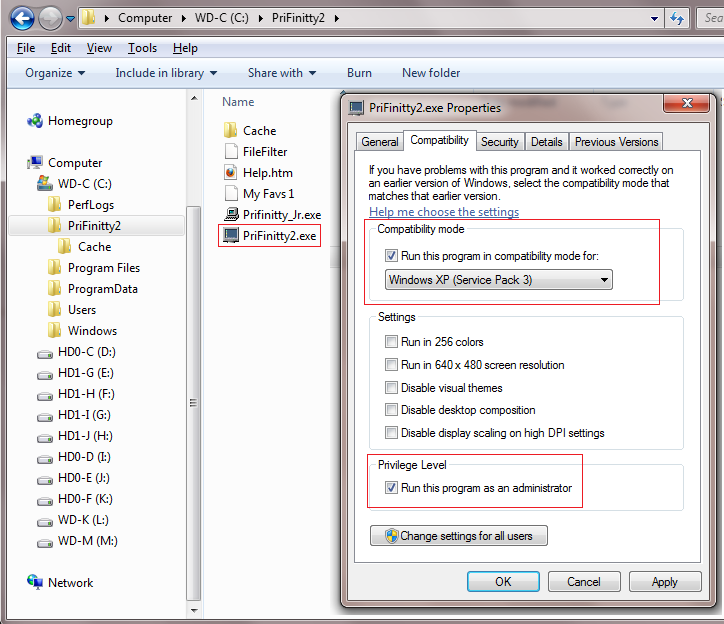Open the Tools menu
This screenshot has height=624, width=724.
(x=142, y=48)
